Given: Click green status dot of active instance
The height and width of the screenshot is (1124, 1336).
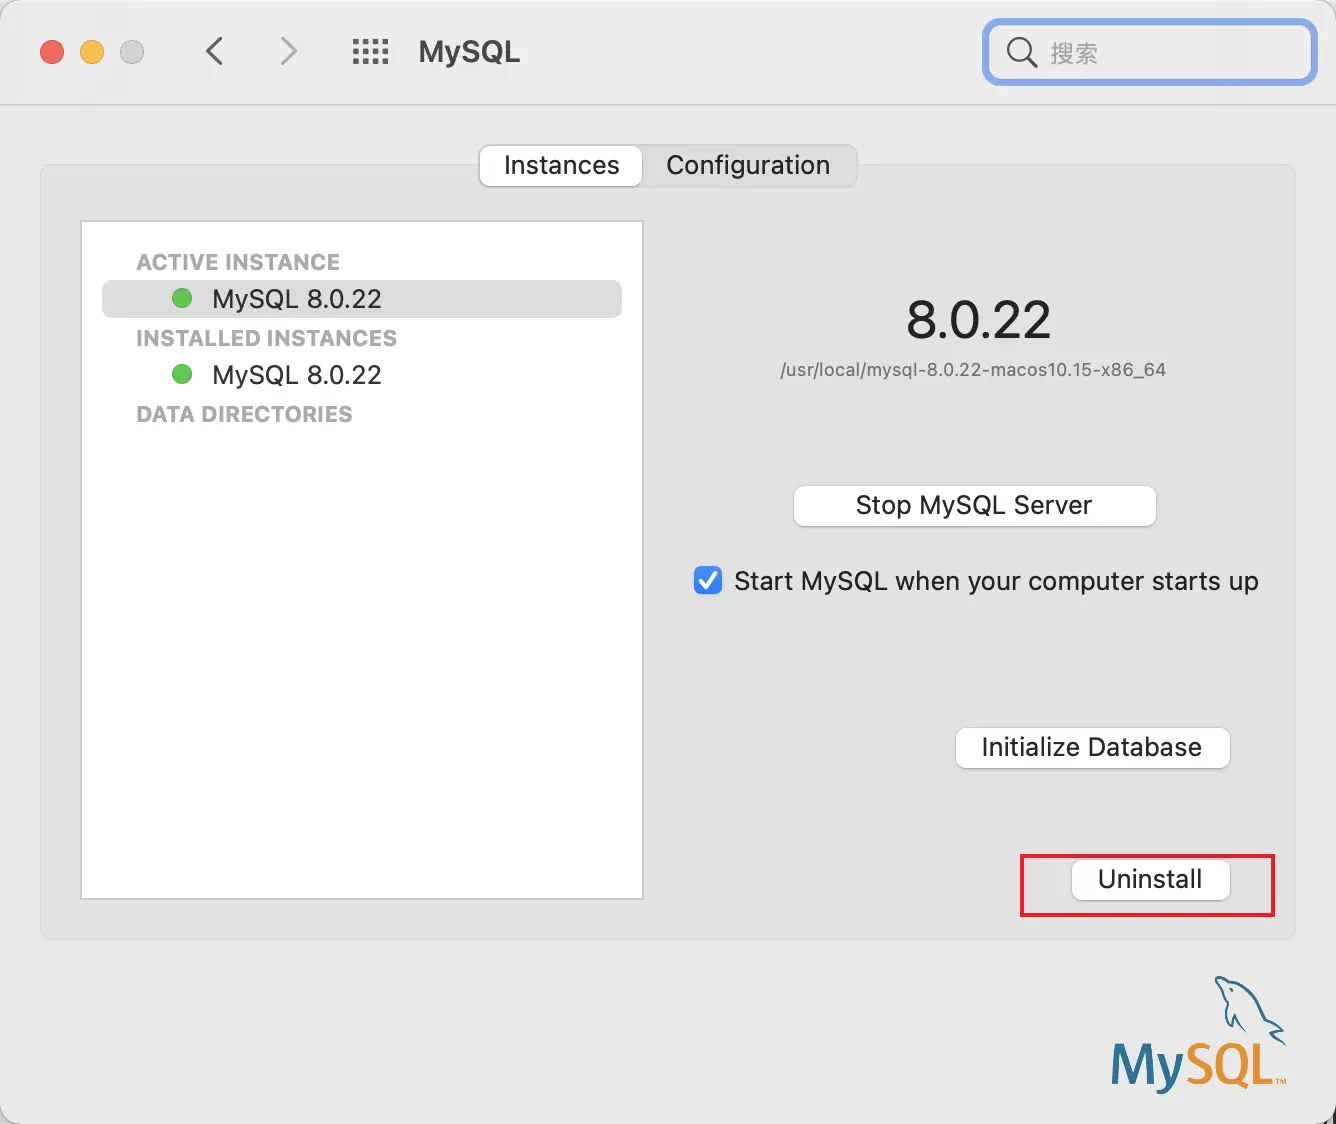Looking at the screenshot, I should click(182, 298).
